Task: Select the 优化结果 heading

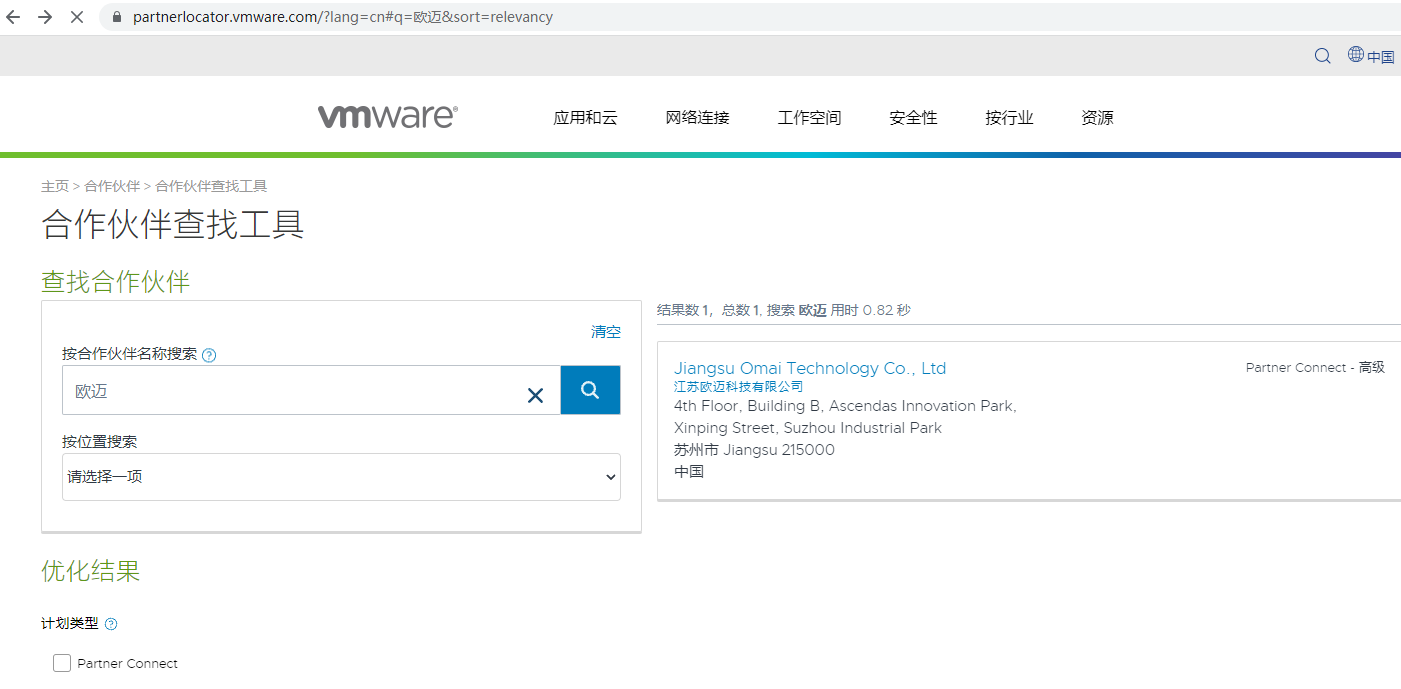Action: click(91, 571)
